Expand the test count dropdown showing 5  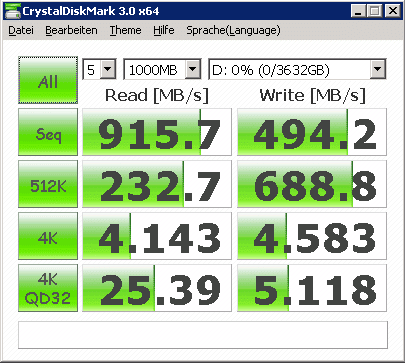[x=99, y=69]
